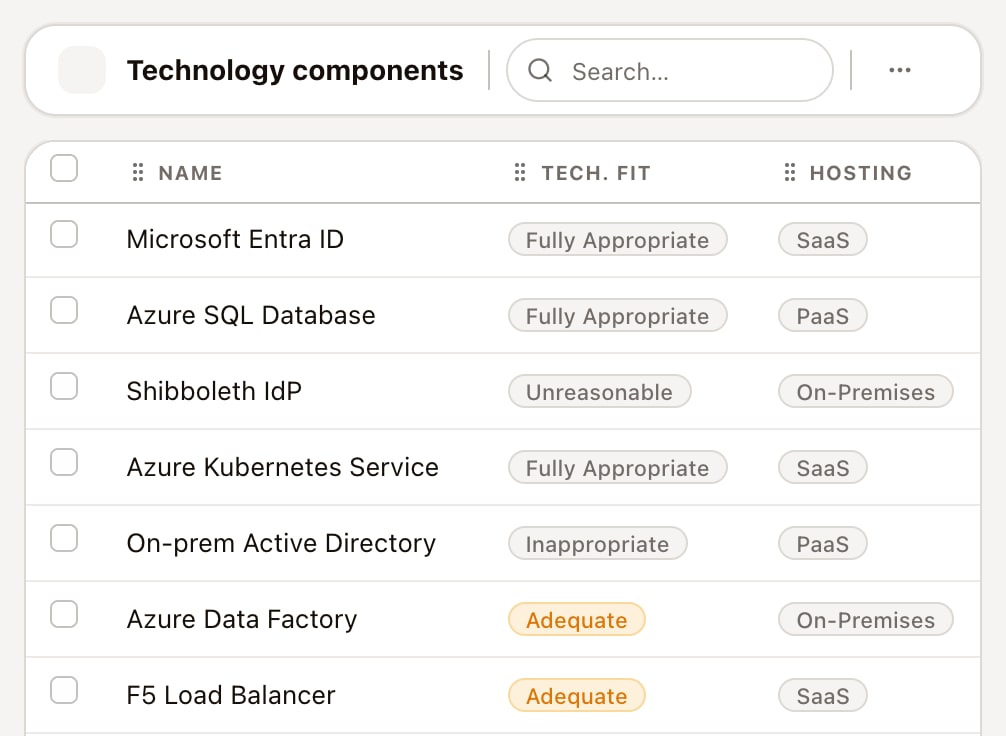Sort by the HOSTING column header
The width and height of the screenshot is (1006, 736).
pyautogui.click(x=860, y=173)
